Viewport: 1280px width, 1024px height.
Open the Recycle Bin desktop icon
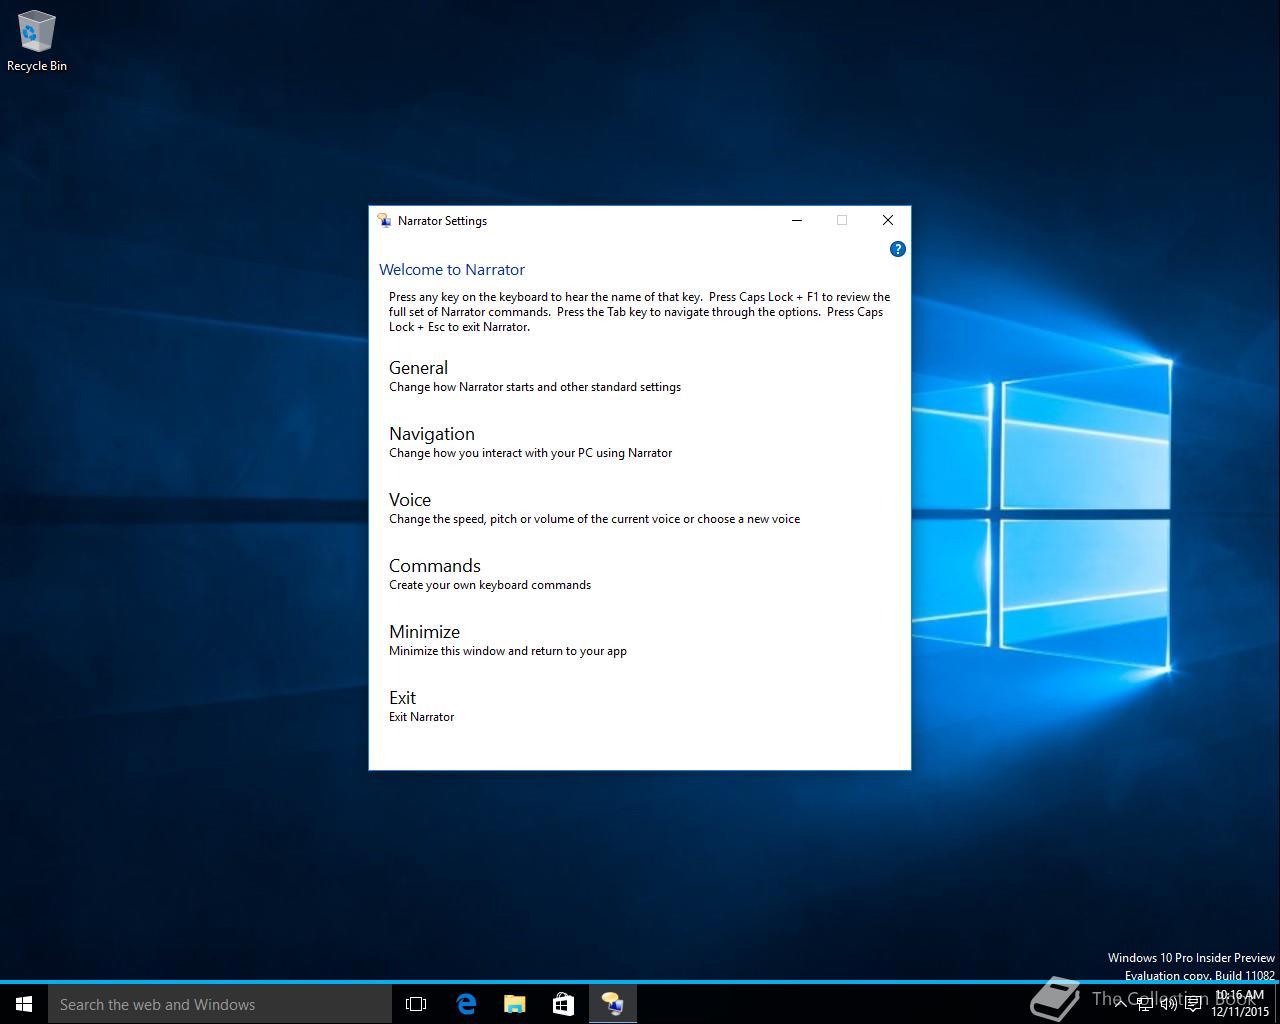pyautogui.click(x=36, y=42)
